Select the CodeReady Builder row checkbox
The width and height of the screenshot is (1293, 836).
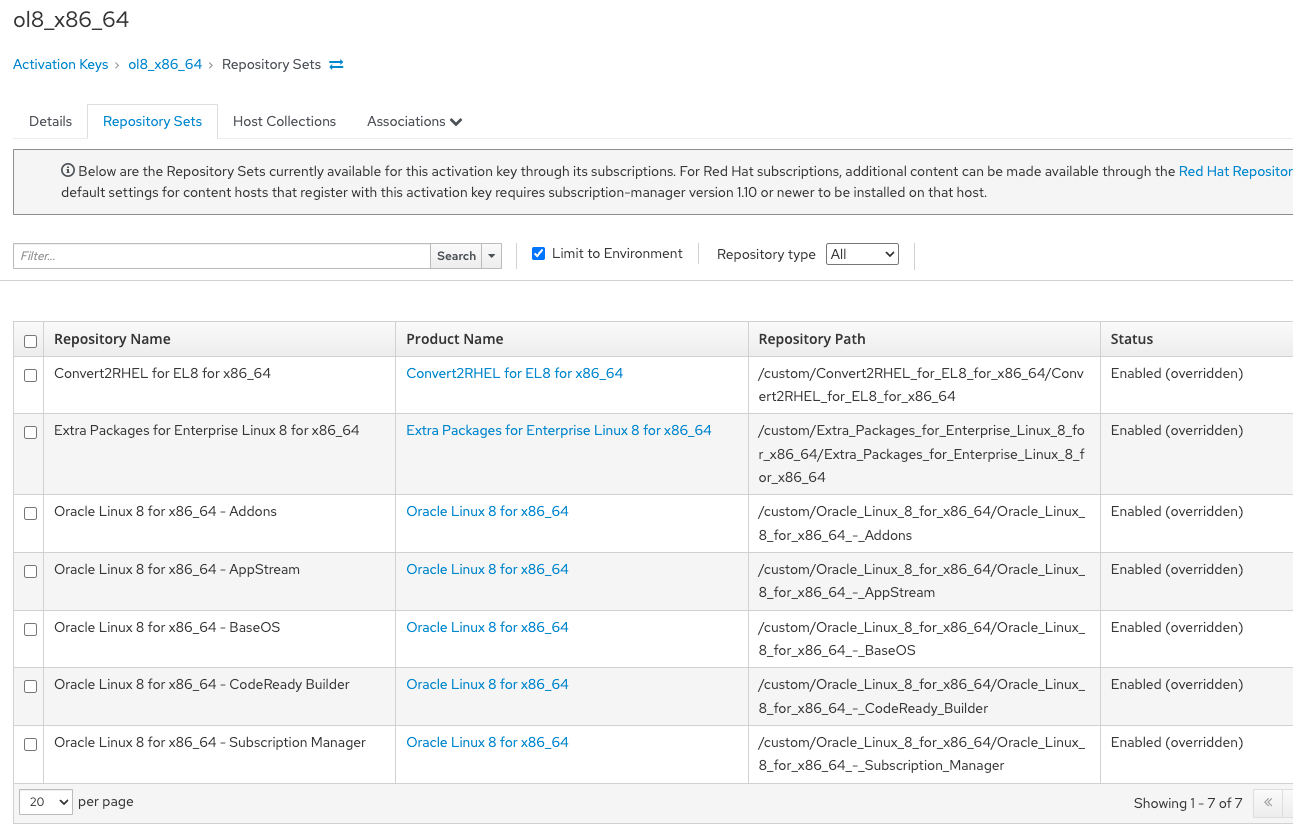tap(30, 686)
